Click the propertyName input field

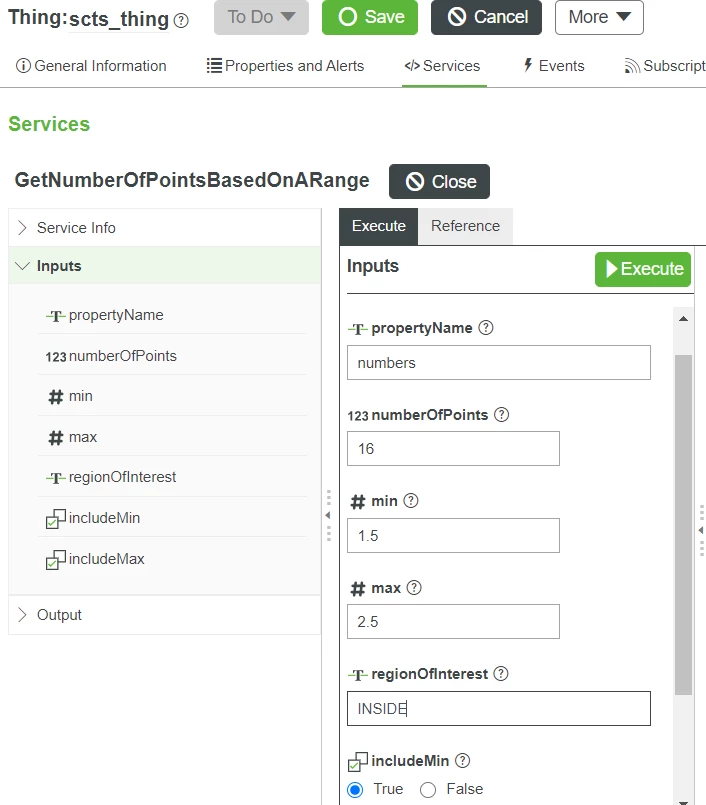[499, 362]
